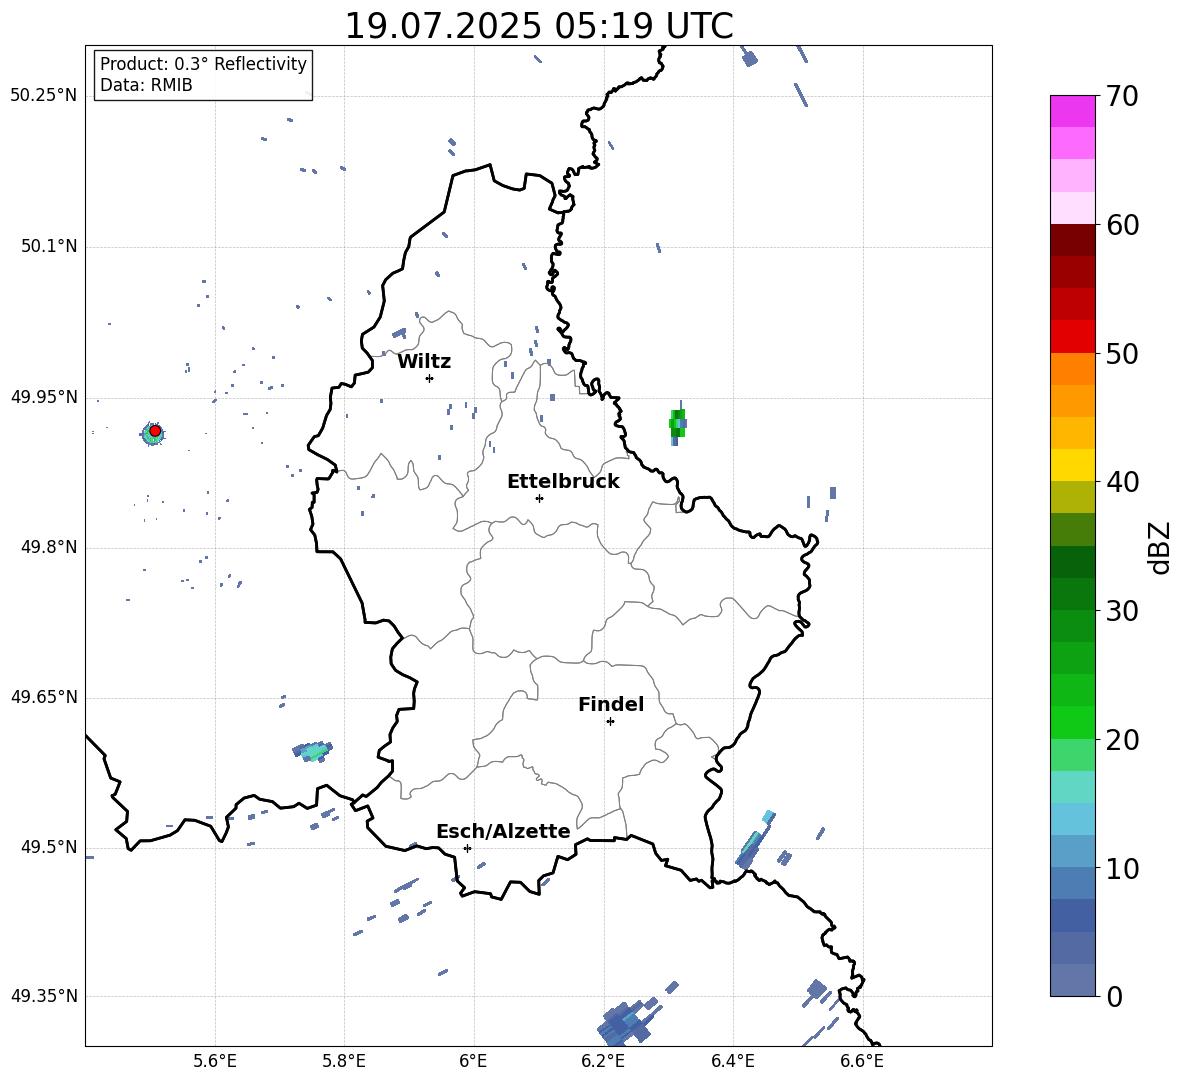Click the teal echo near 5.8°E 49.6°N
The height and width of the screenshot is (1081, 1184).
(313, 751)
